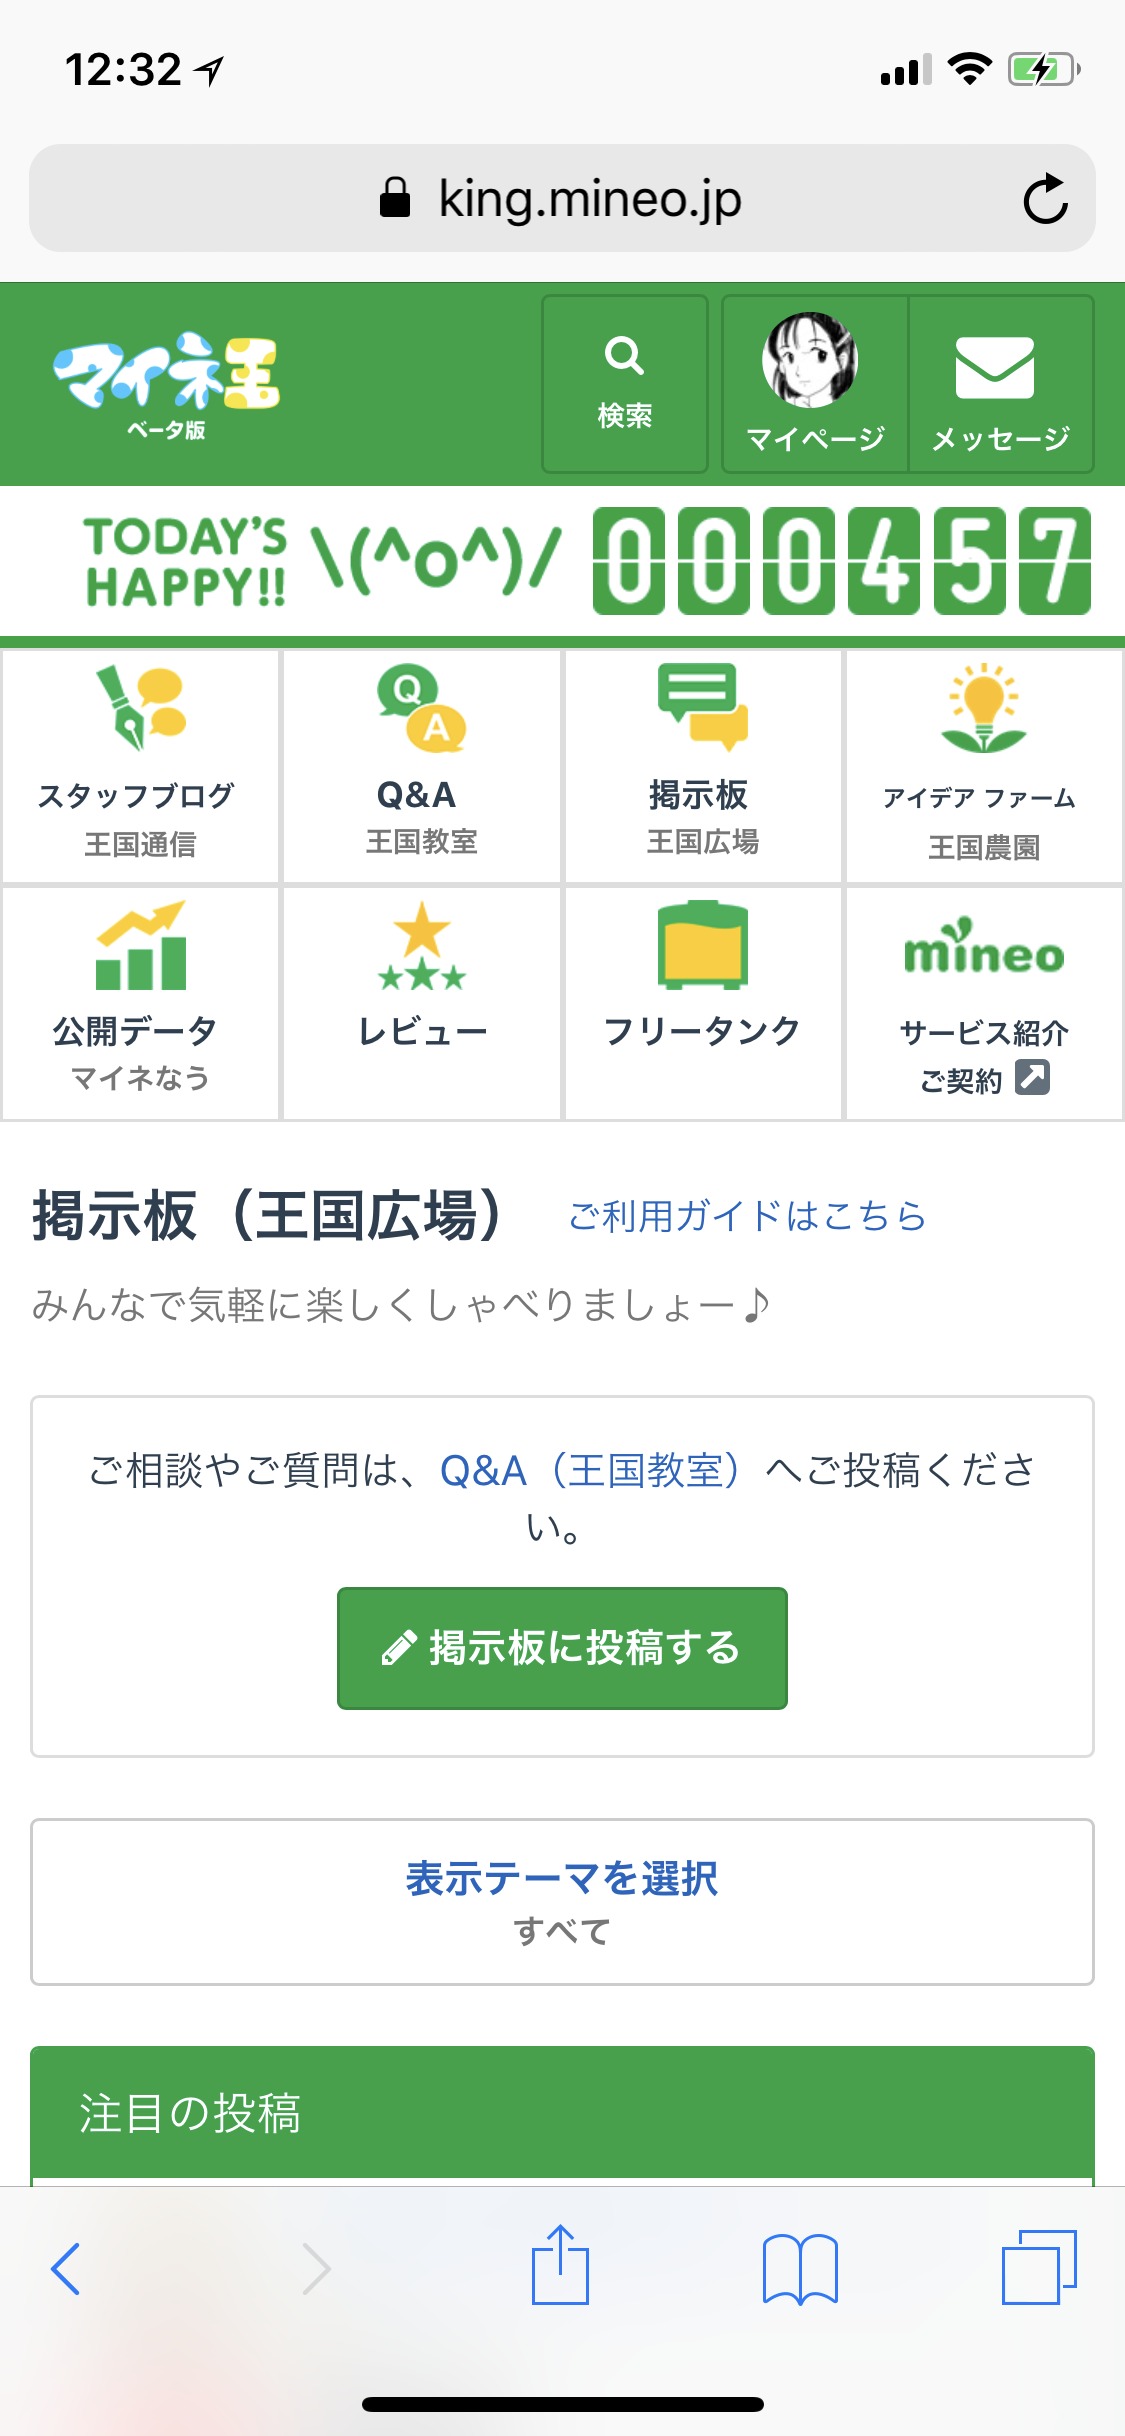Open Free Tank icon
1125x2436 pixels.
click(x=702, y=946)
